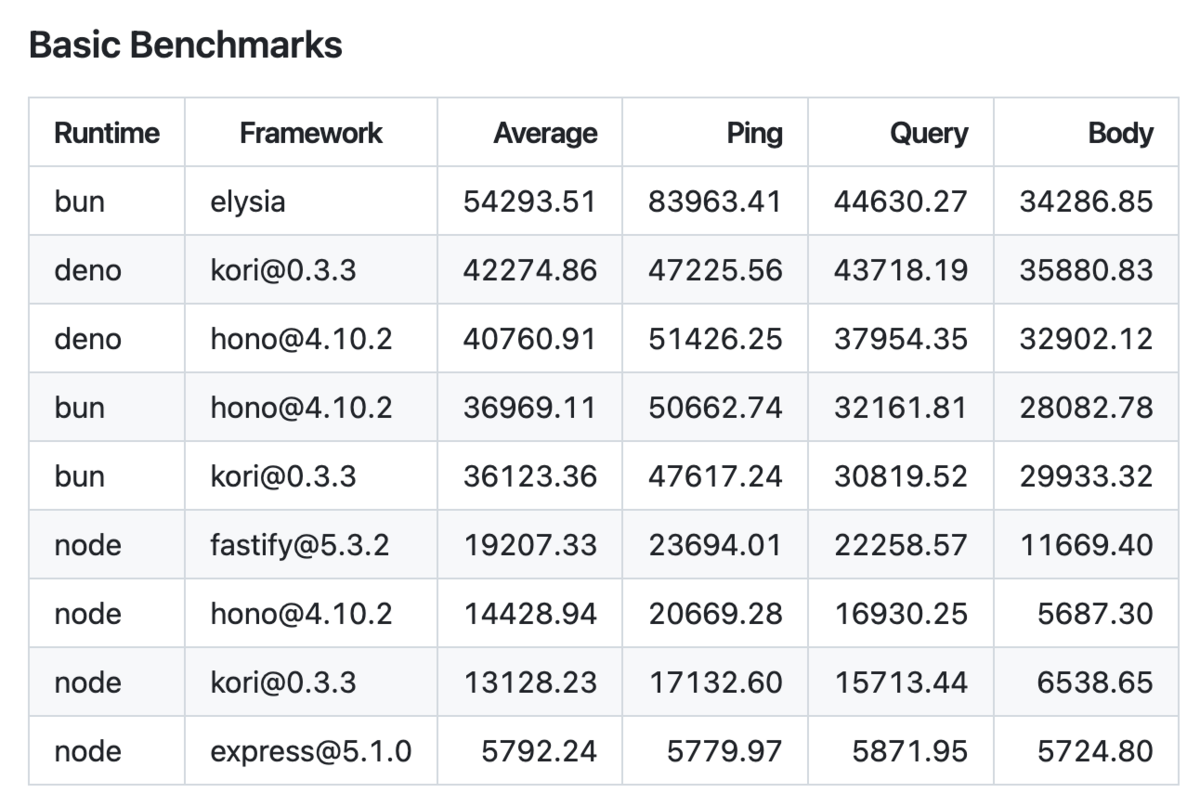Click the Query value 5871.95
1200x806 pixels.
coord(911,751)
